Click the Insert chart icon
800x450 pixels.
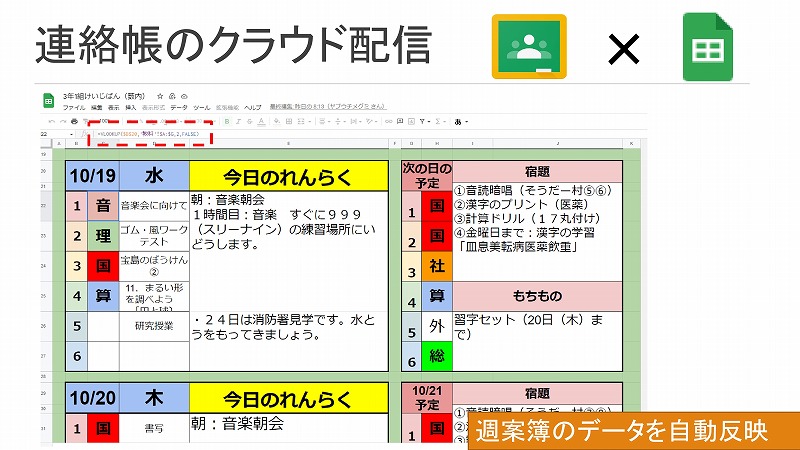pyautogui.click(x=411, y=121)
